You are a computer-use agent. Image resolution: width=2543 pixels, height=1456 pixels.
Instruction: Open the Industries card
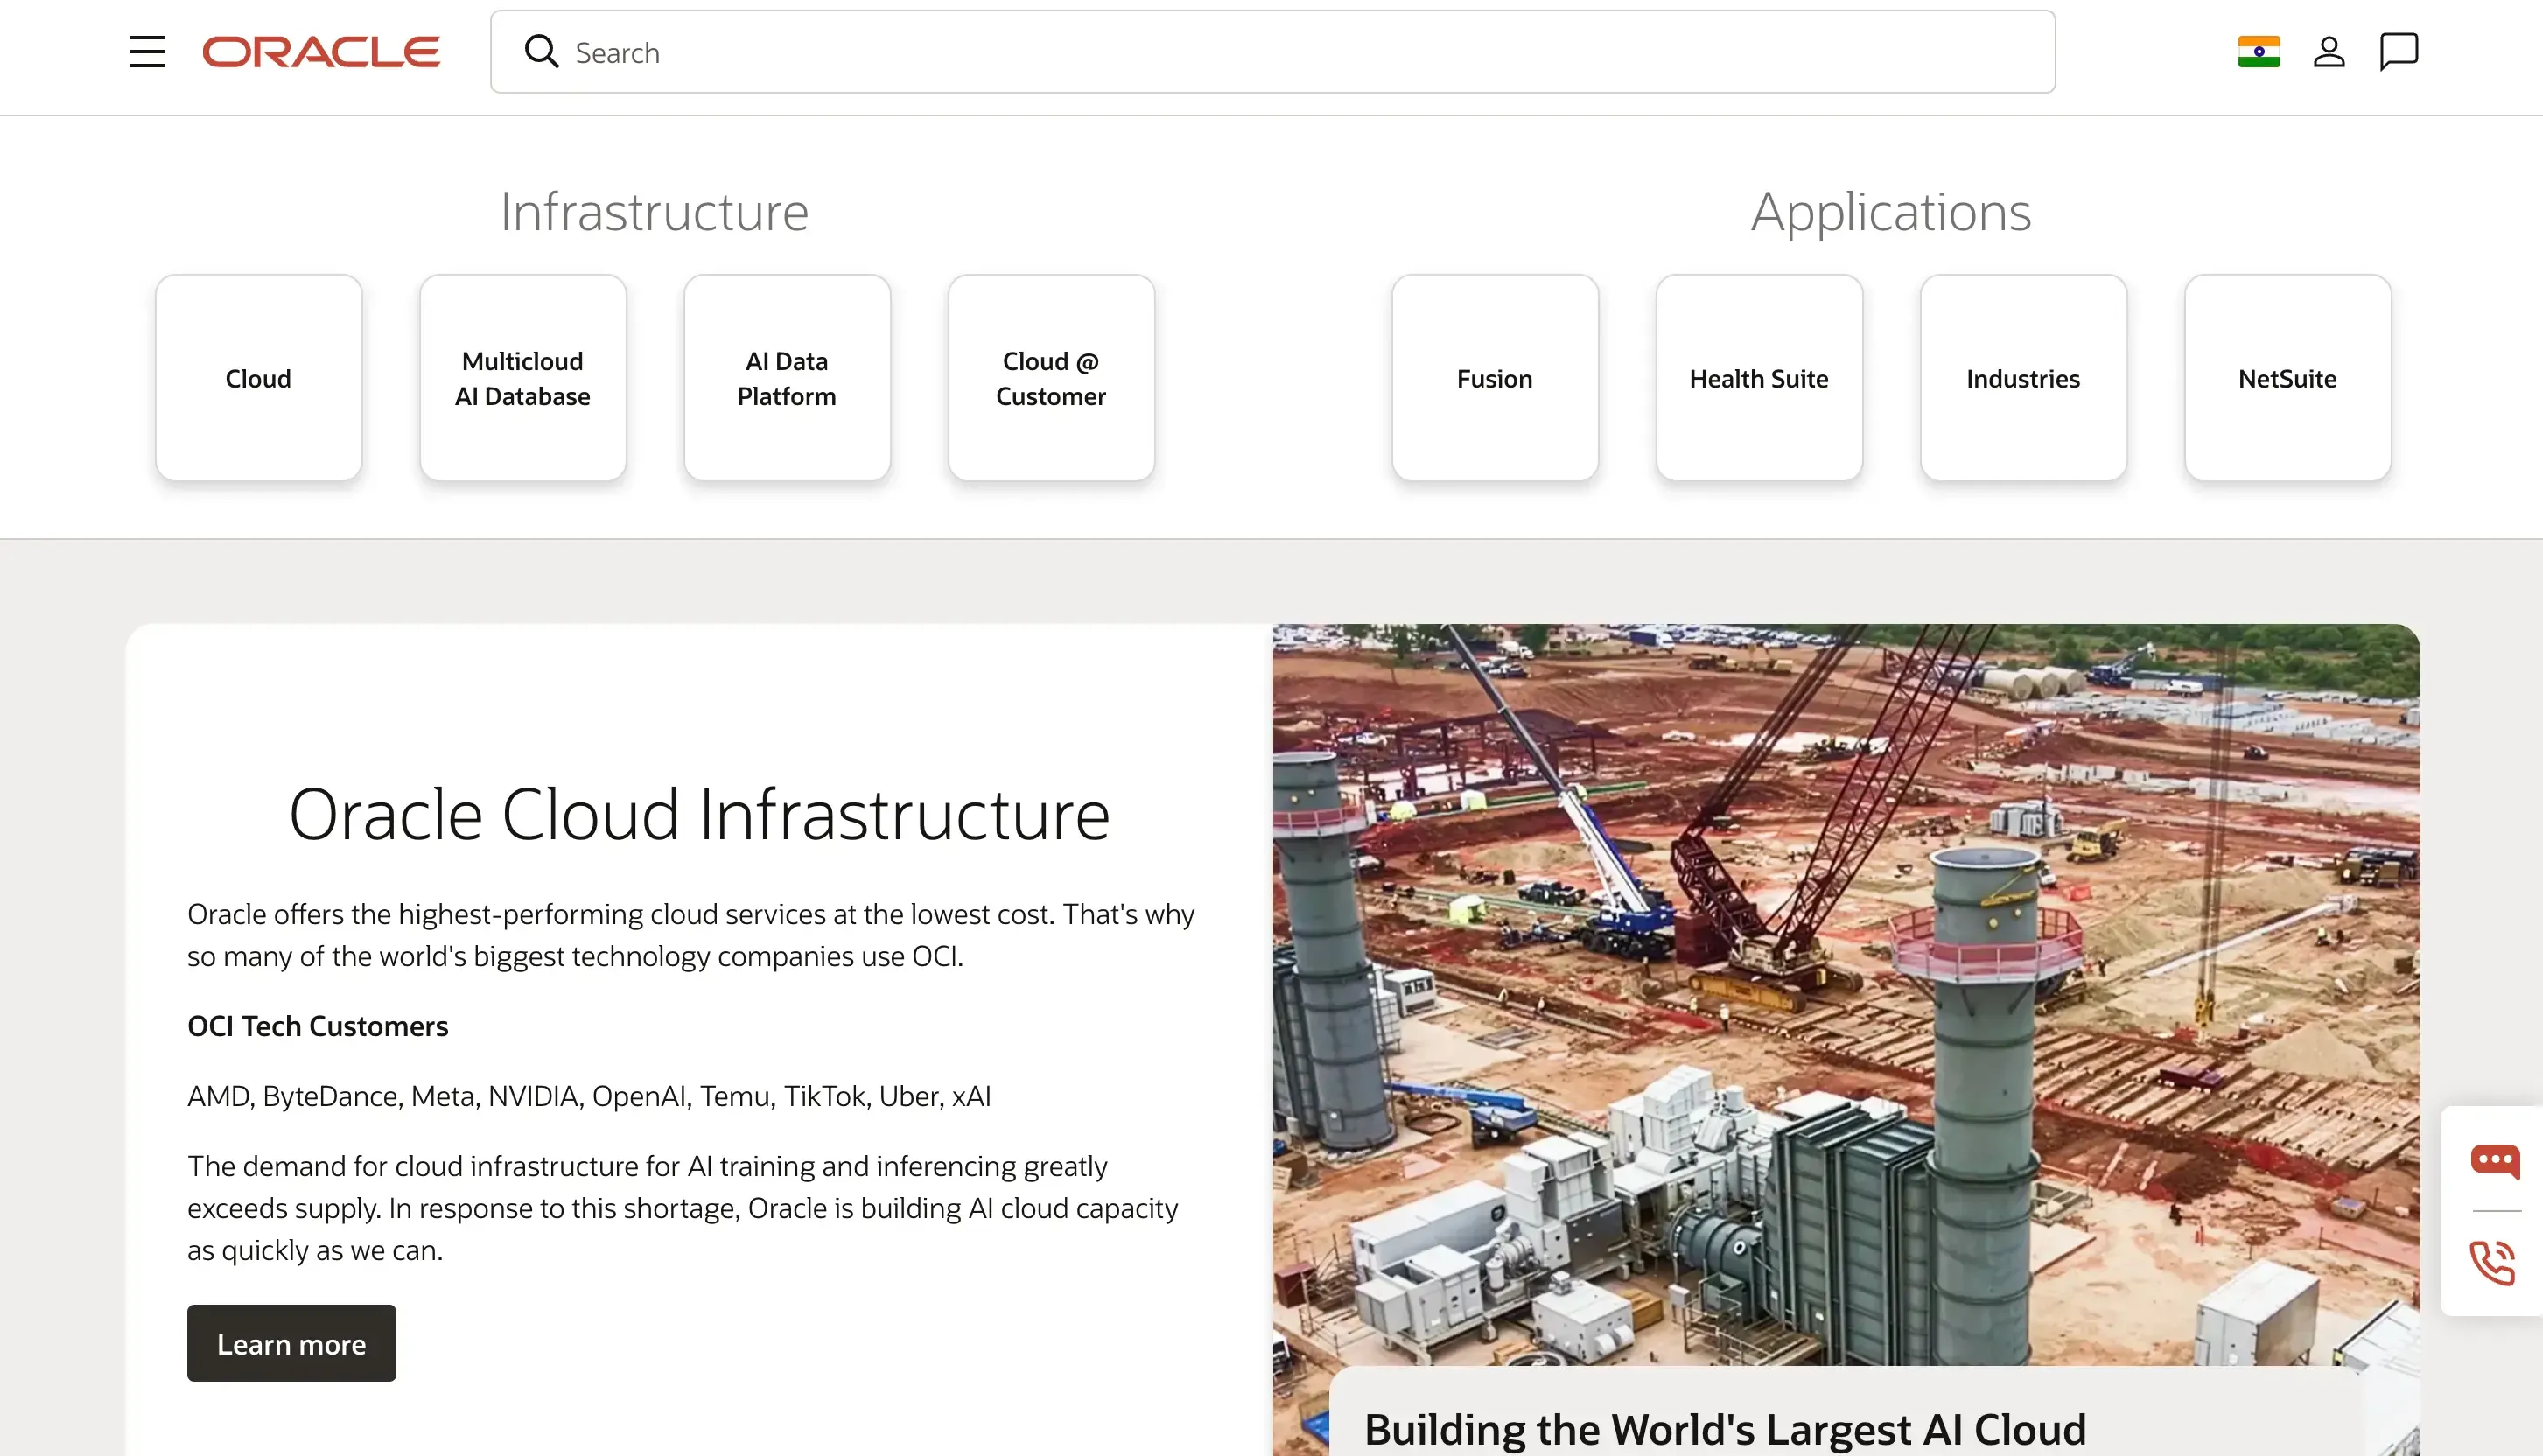(2023, 378)
